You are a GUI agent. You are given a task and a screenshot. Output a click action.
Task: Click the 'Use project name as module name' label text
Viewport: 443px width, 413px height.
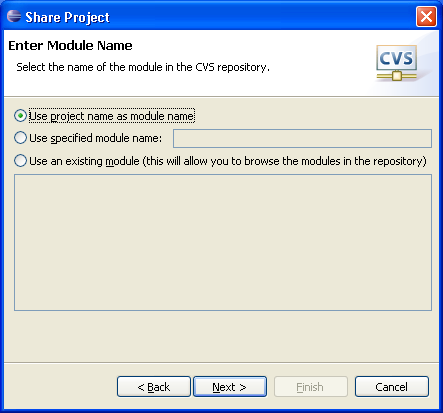point(112,116)
